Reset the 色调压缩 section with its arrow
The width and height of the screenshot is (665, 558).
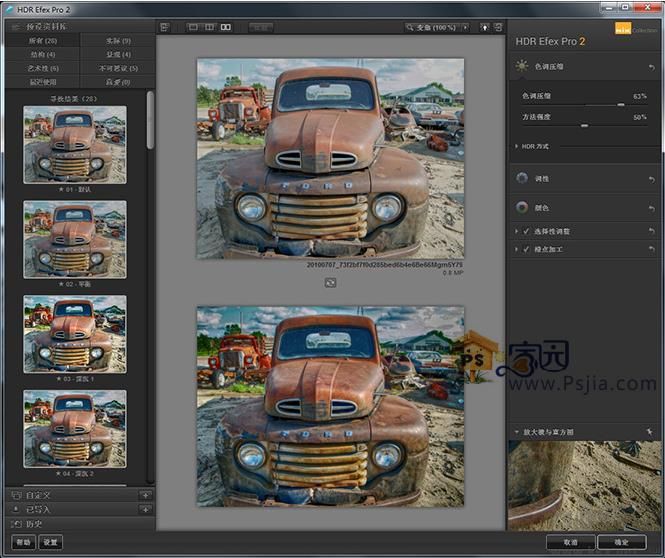click(x=652, y=66)
